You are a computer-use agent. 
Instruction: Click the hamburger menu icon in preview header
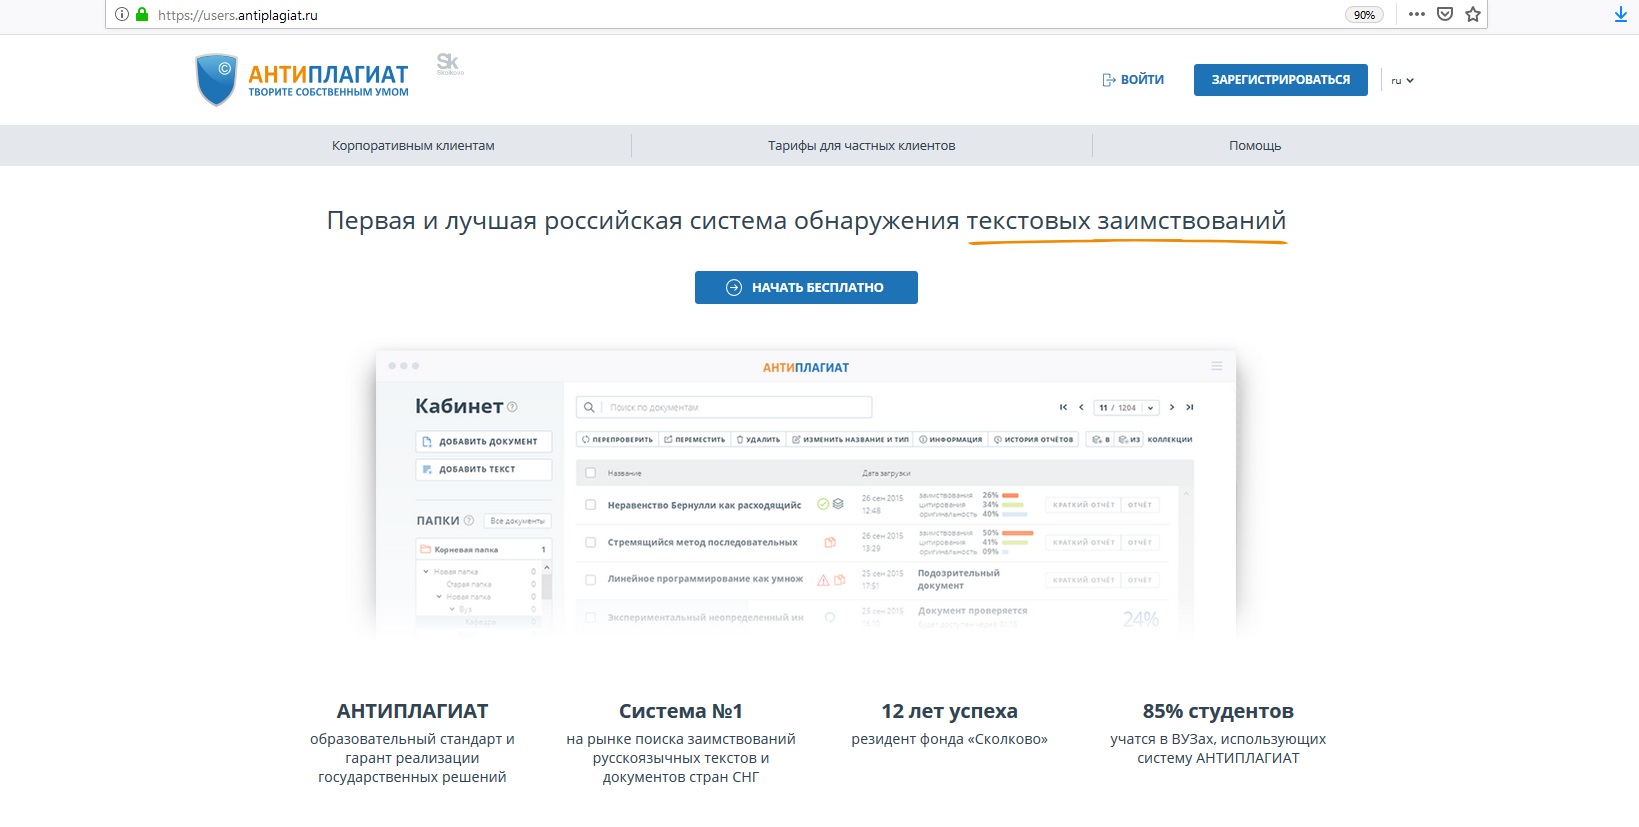click(1217, 366)
